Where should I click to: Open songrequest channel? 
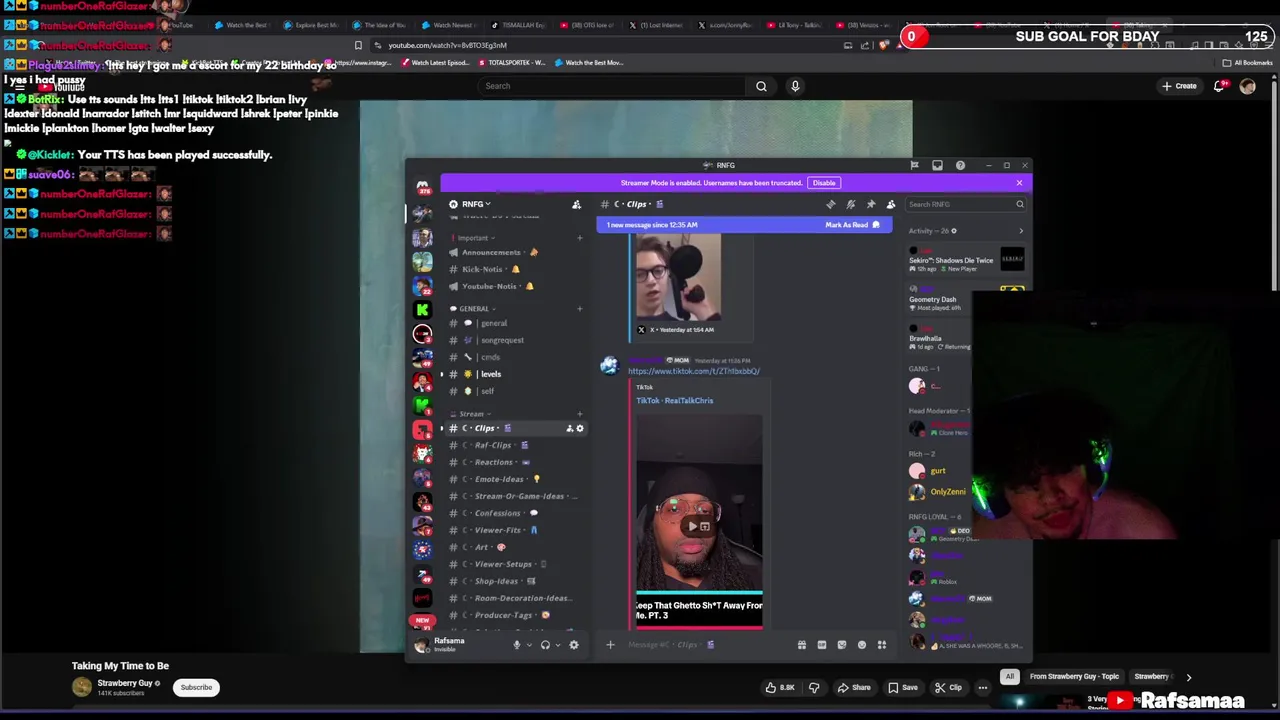[515, 340]
